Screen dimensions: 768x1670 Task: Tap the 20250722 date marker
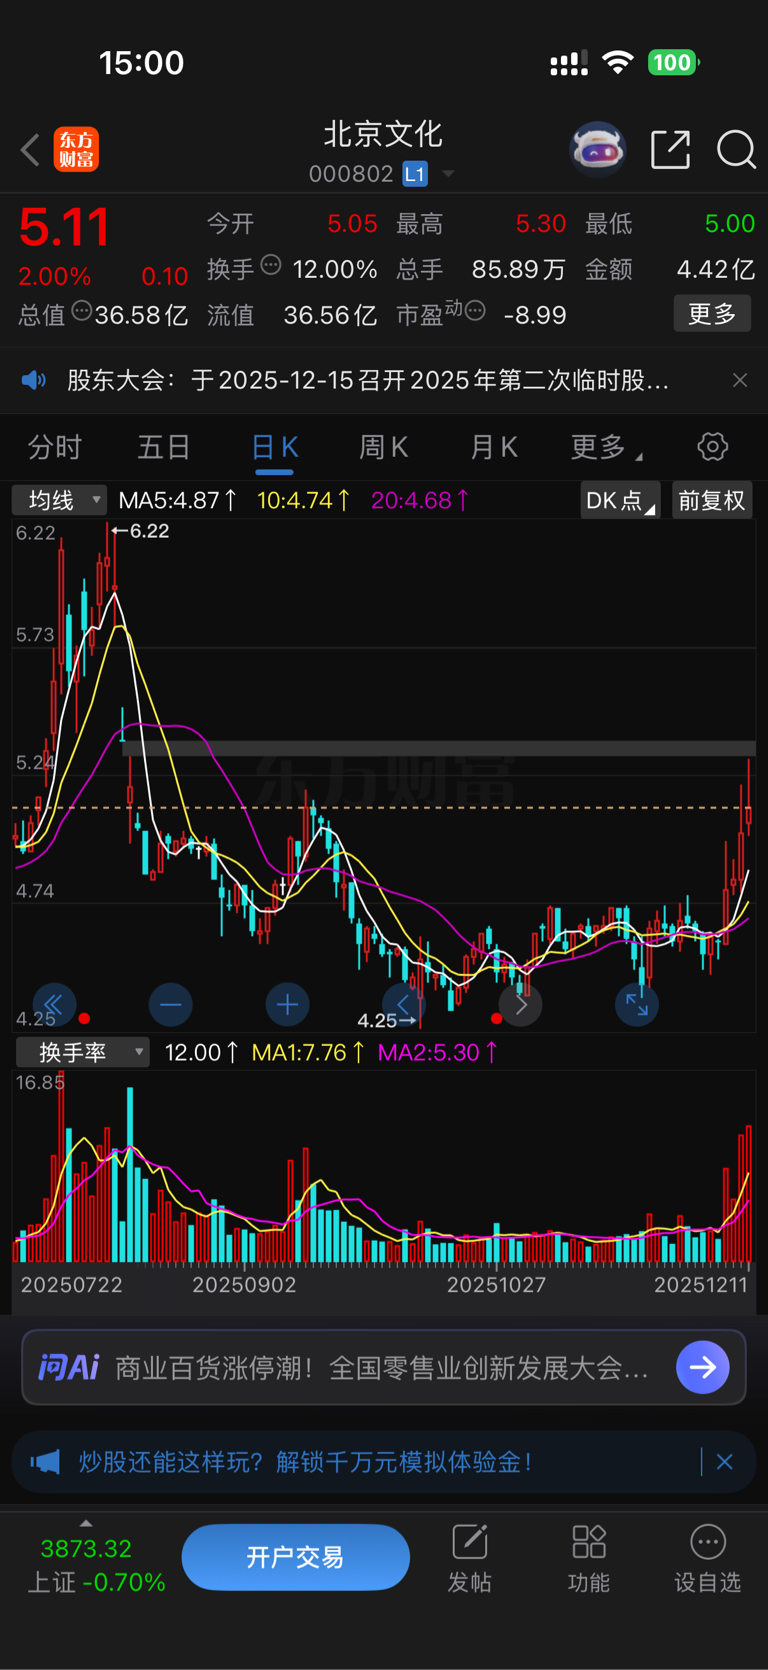(x=72, y=1285)
